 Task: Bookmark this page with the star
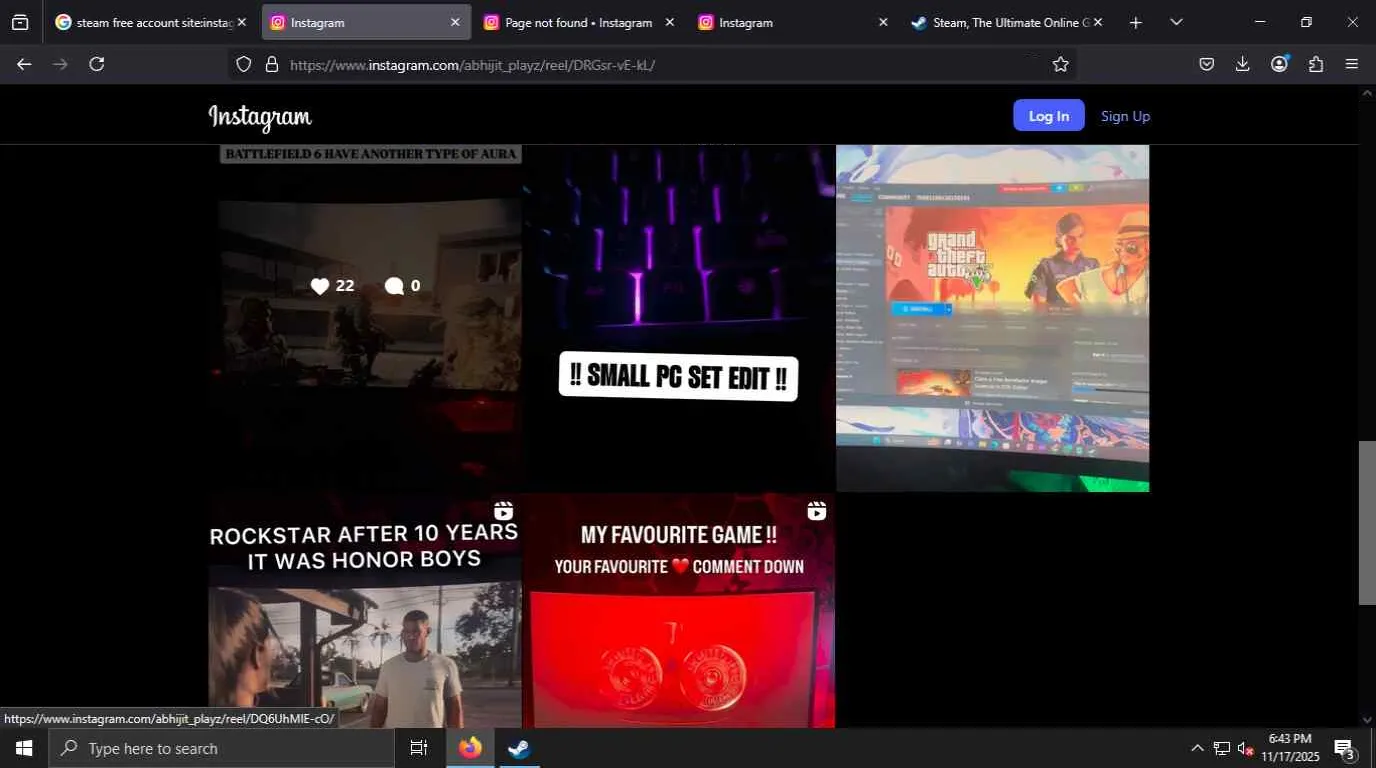point(1061,64)
